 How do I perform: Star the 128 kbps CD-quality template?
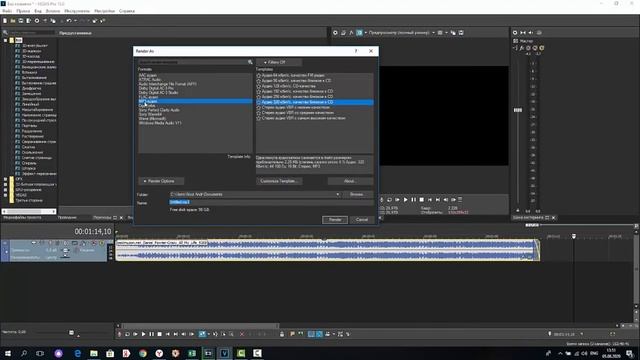258,86
